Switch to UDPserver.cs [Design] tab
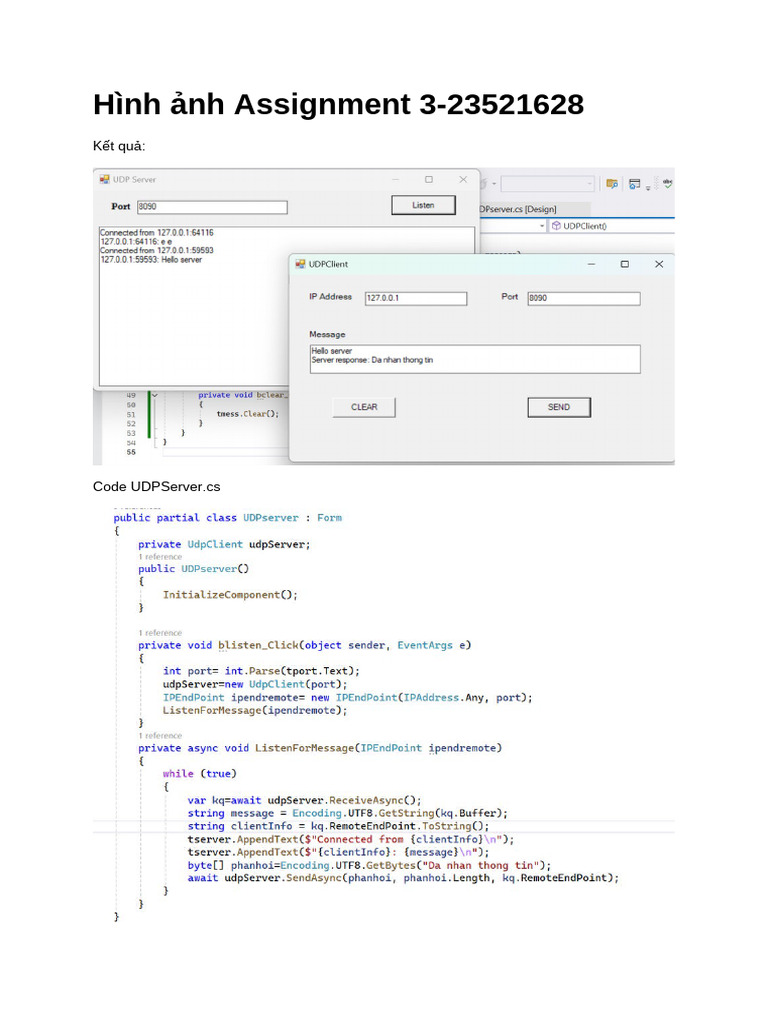 518,209
